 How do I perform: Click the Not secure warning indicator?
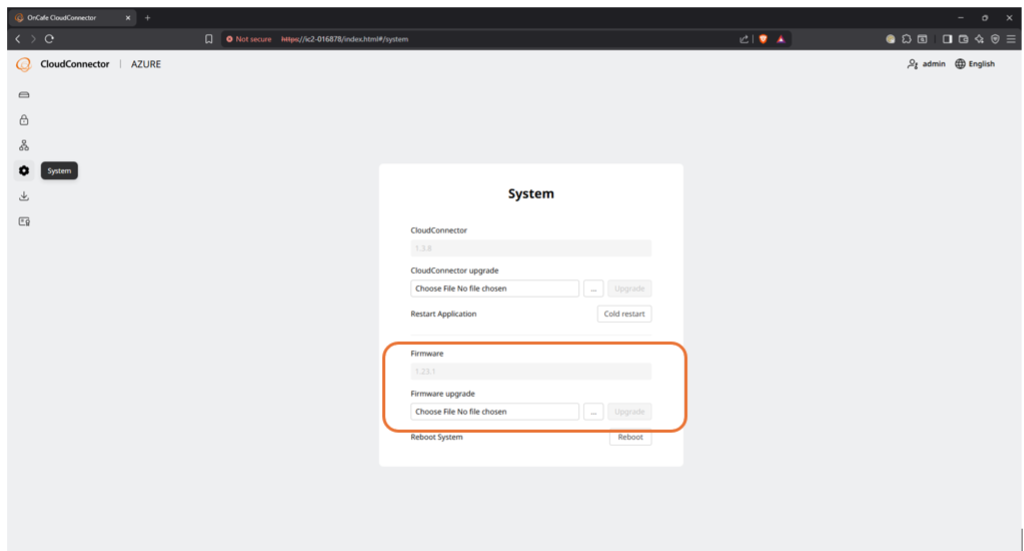coord(248,39)
